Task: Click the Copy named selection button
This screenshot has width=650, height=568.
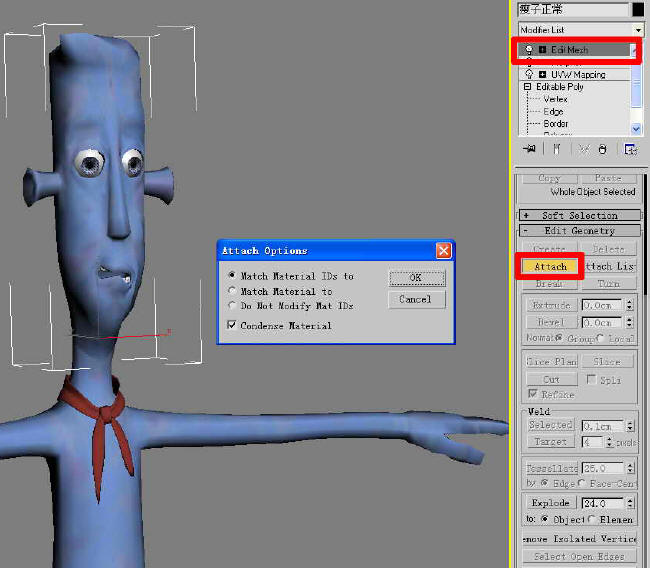Action: 550,178
